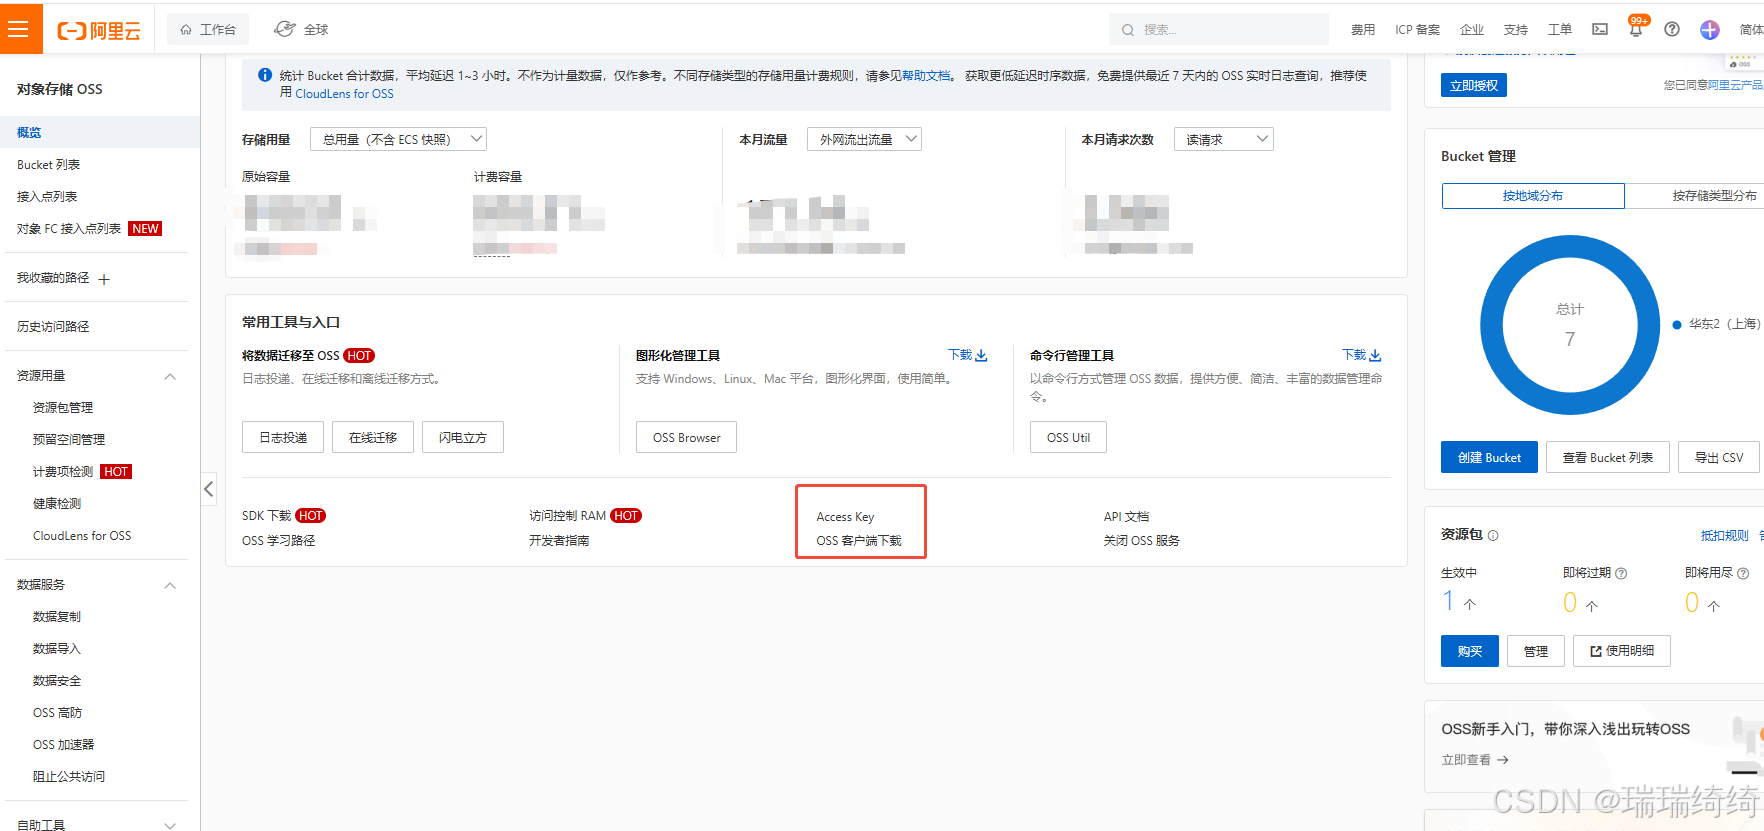The image size is (1764, 831).
Task: Open the help question-mark icon
Action: pos(1672,30)
